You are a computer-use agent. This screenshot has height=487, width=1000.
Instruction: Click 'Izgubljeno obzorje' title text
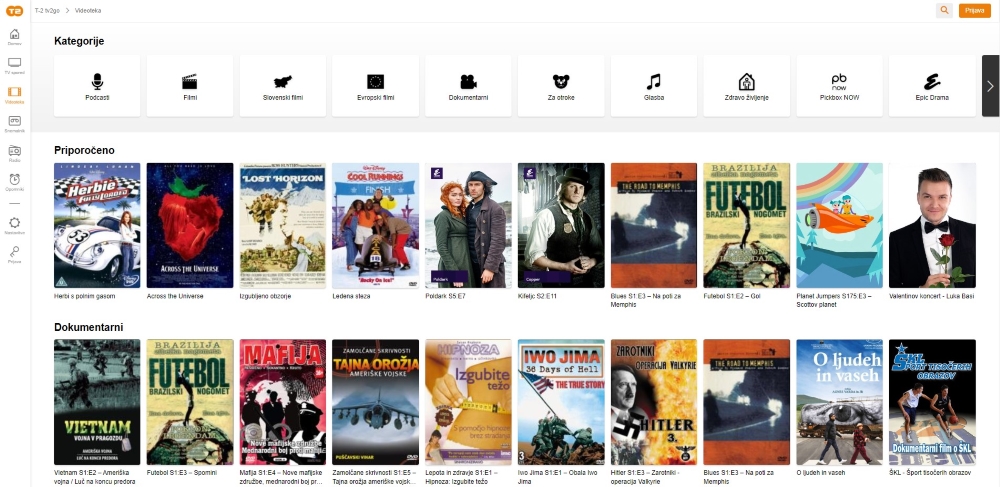pos(265,296)
